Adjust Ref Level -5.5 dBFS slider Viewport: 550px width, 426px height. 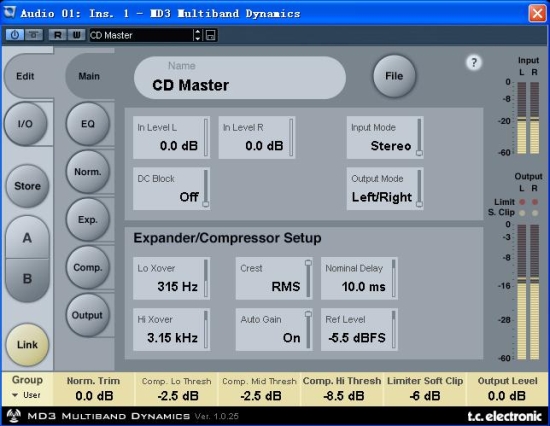394,330
